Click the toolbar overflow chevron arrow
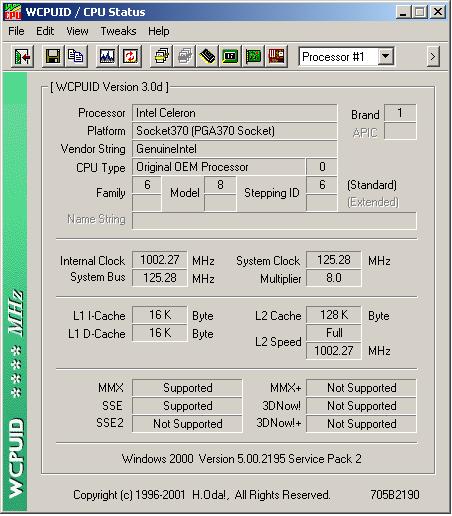 (433, 57)
